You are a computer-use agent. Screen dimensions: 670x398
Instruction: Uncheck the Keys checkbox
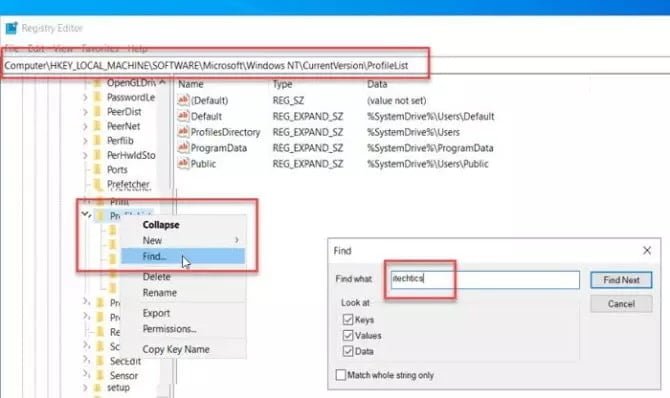348,320
